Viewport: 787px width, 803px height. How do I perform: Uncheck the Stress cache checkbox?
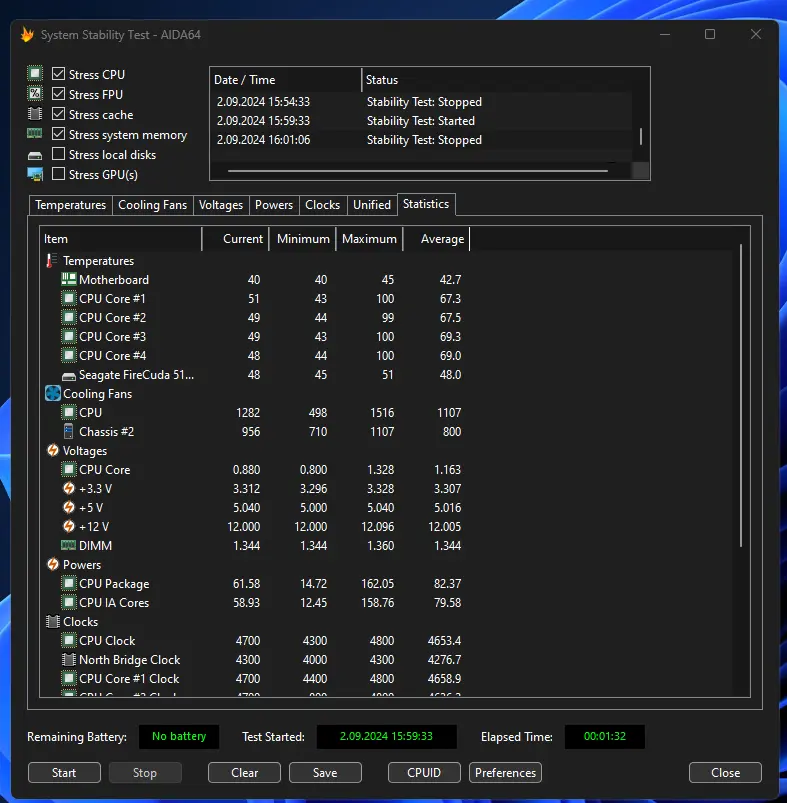(58, 114)
